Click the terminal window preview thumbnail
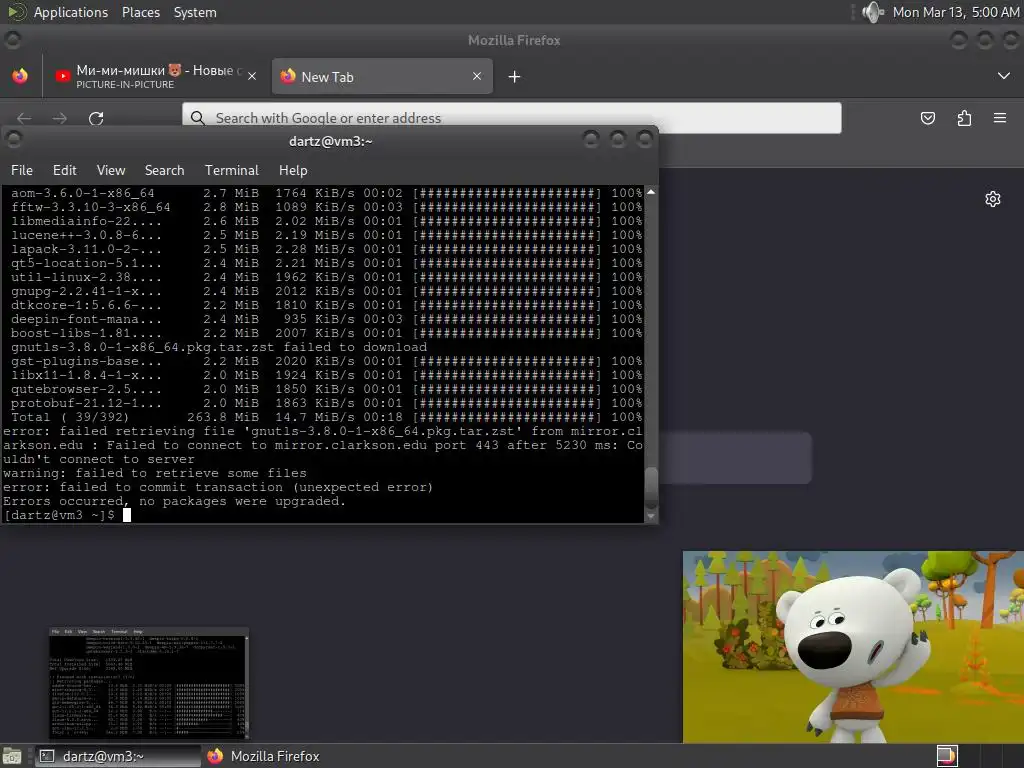The height and width of the screenshot is (768, 1024). point(149,683)
